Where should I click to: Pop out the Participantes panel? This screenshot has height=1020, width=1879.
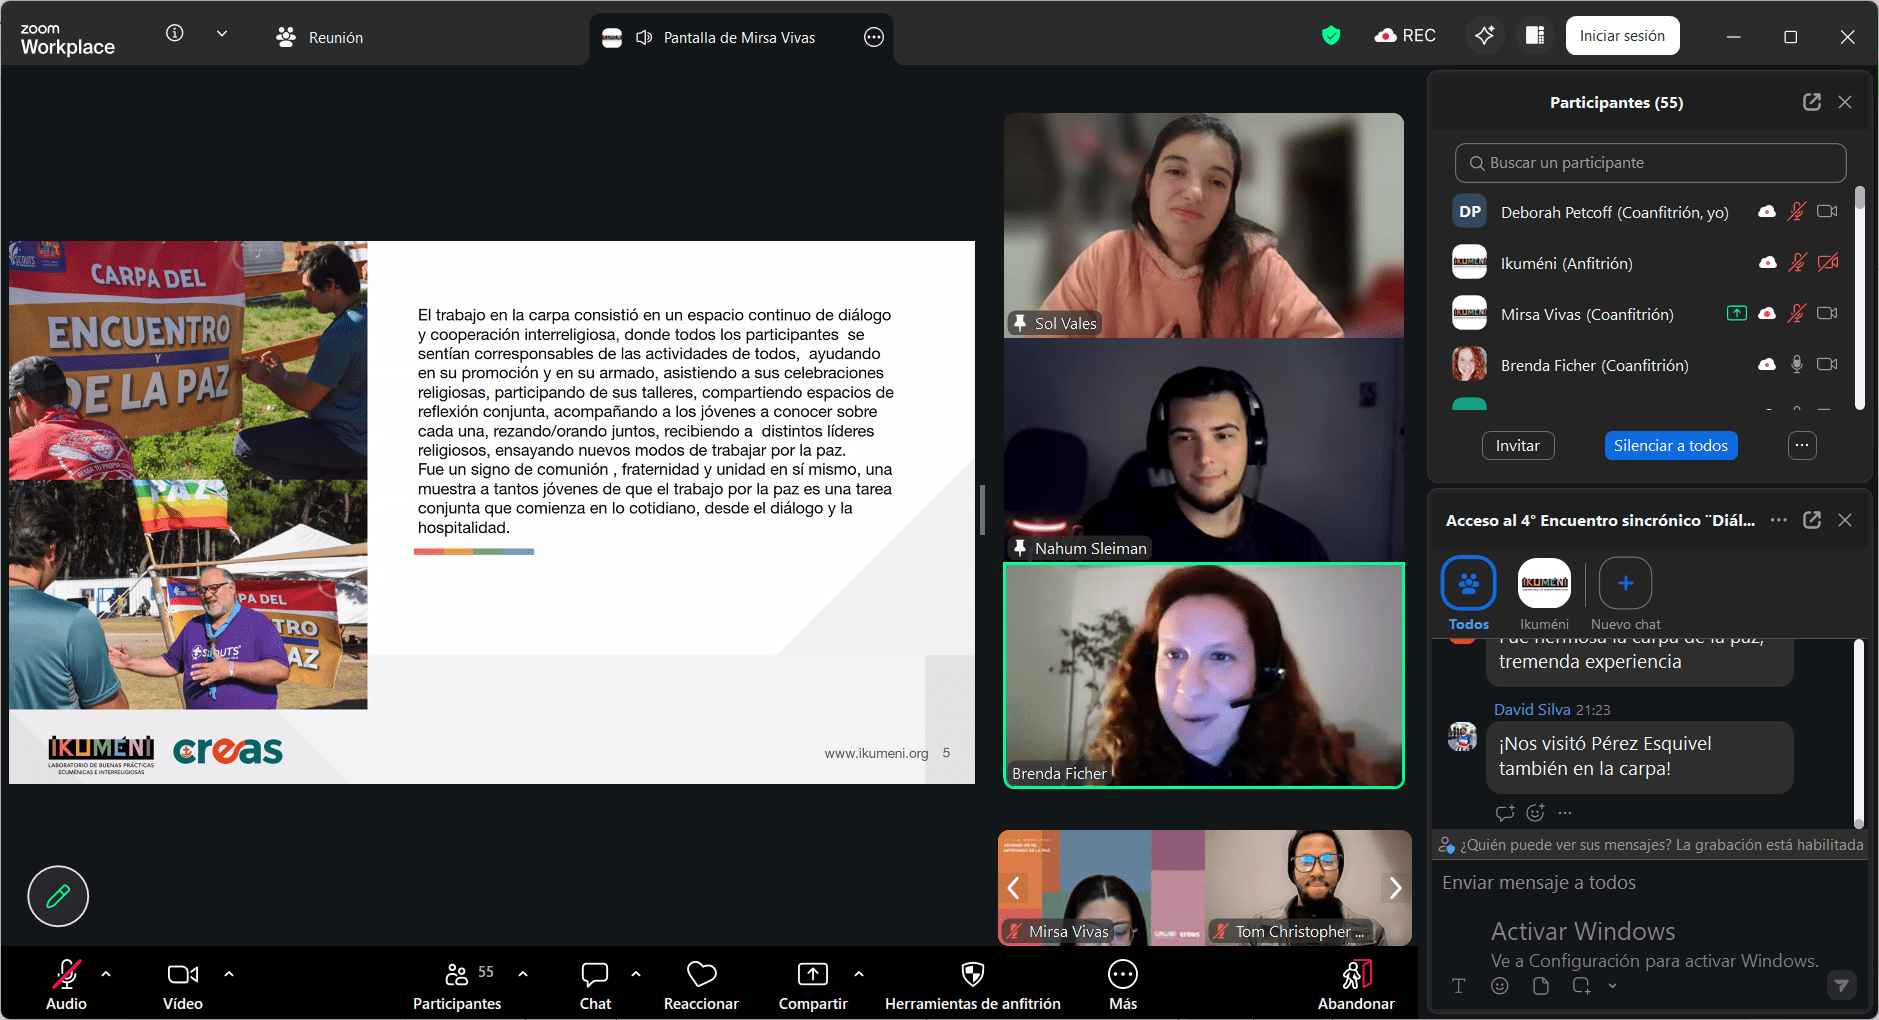click(x=1812, y=102)
